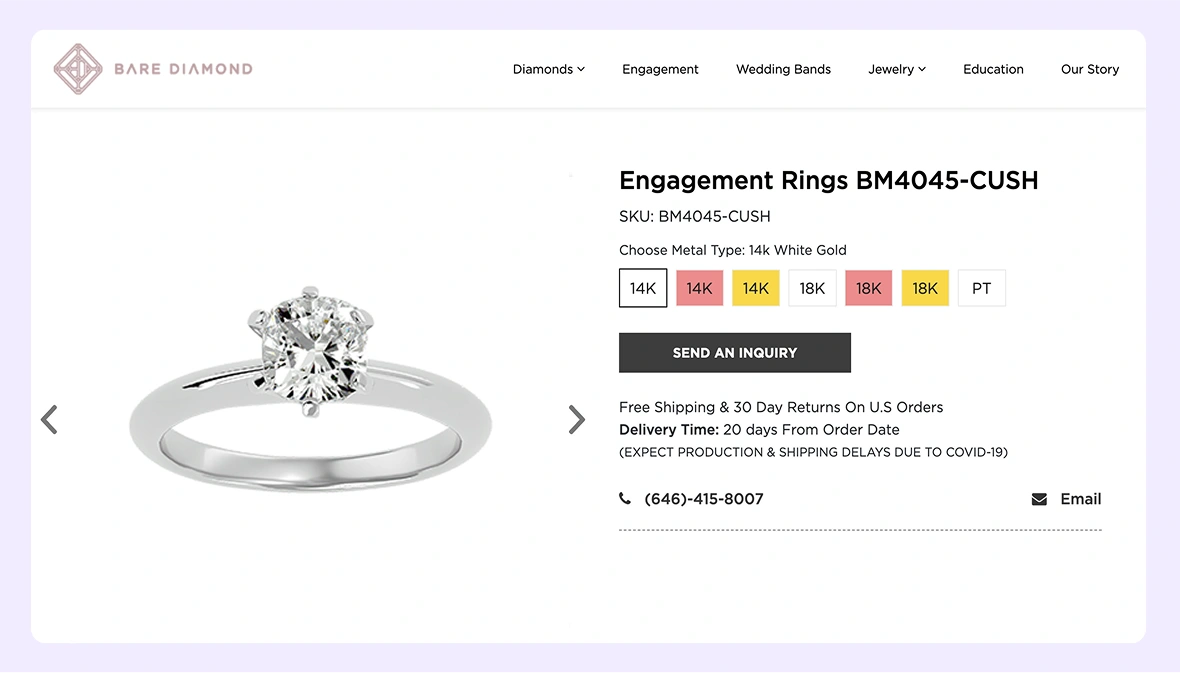Click the (646)-415-8007 phone number link

(x=704, y=499)
